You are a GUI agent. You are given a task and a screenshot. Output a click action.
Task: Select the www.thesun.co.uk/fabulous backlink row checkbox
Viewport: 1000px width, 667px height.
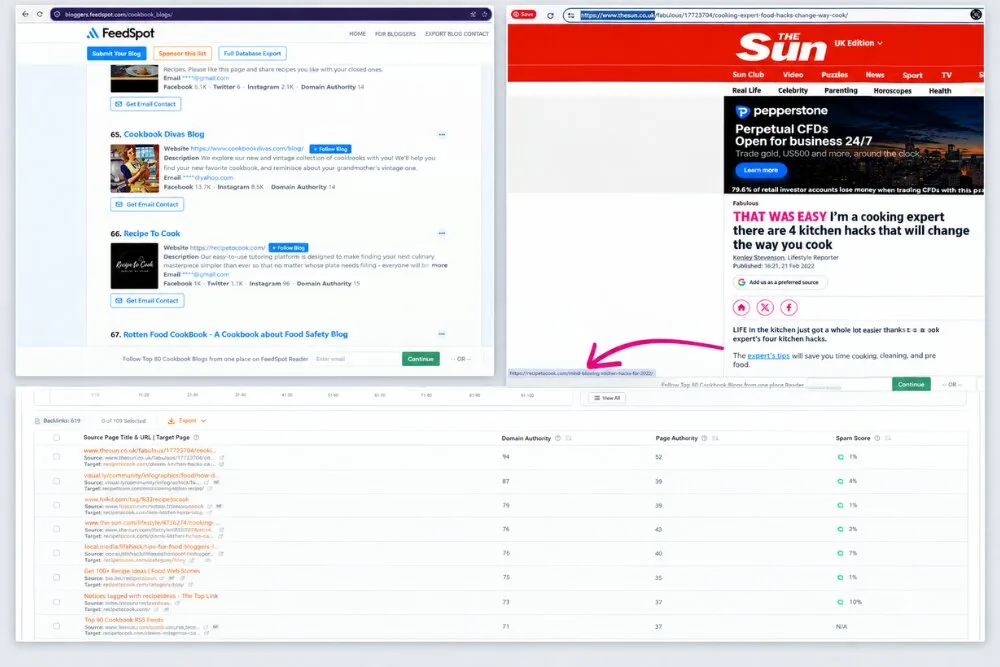(56, 457)
